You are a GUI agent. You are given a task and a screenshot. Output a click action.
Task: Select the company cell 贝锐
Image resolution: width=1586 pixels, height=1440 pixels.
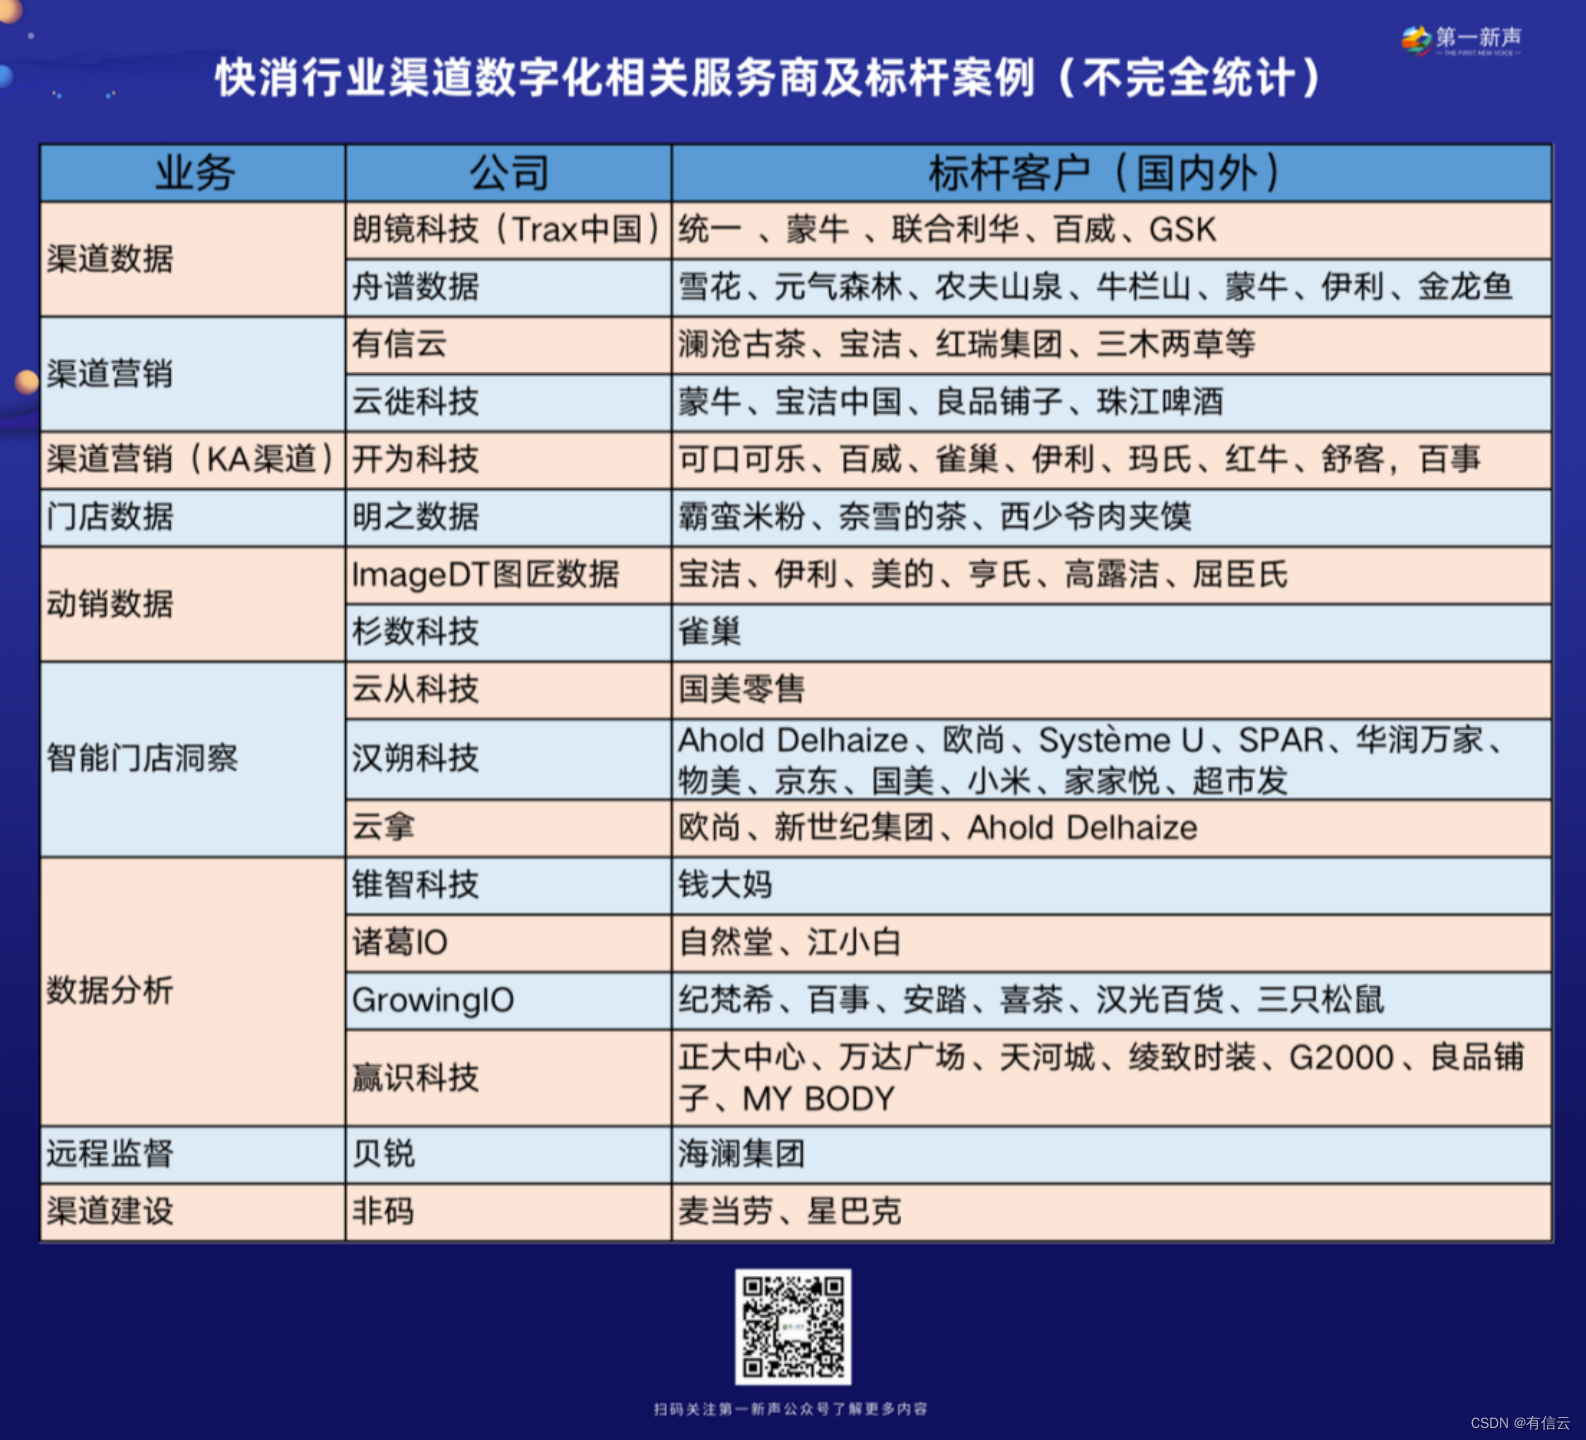509,1154
